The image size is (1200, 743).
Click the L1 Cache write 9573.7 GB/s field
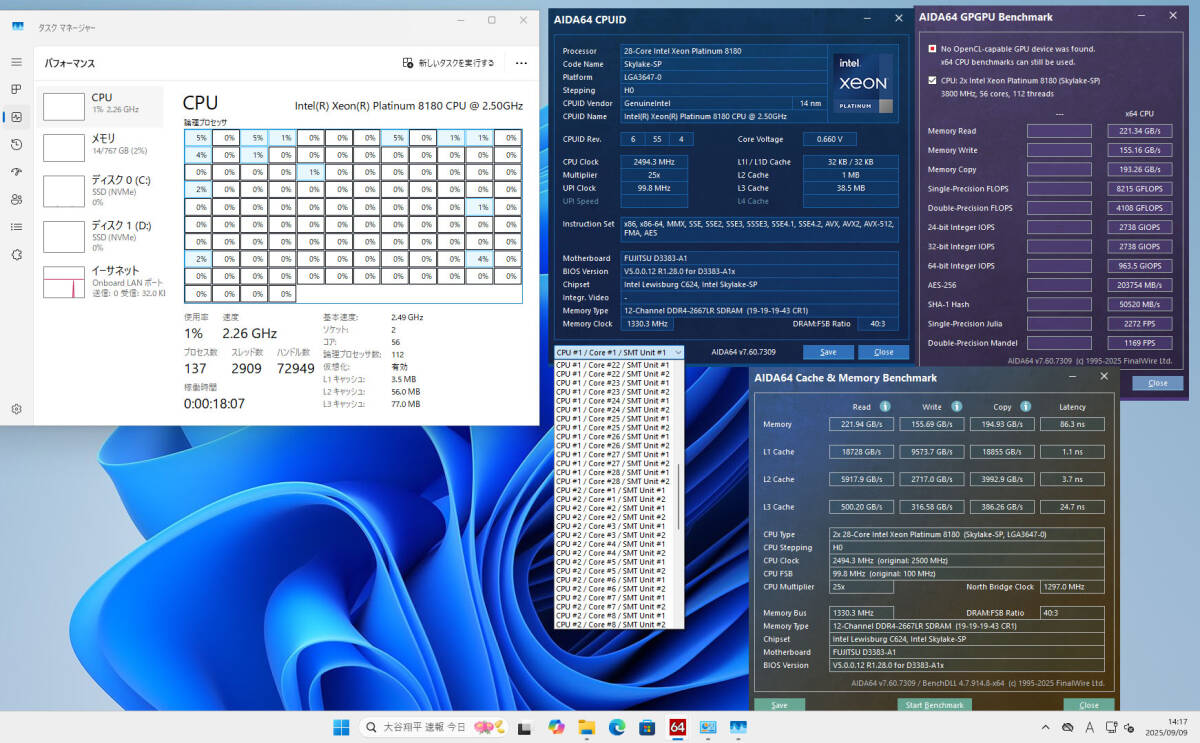[x=932, y=452]
